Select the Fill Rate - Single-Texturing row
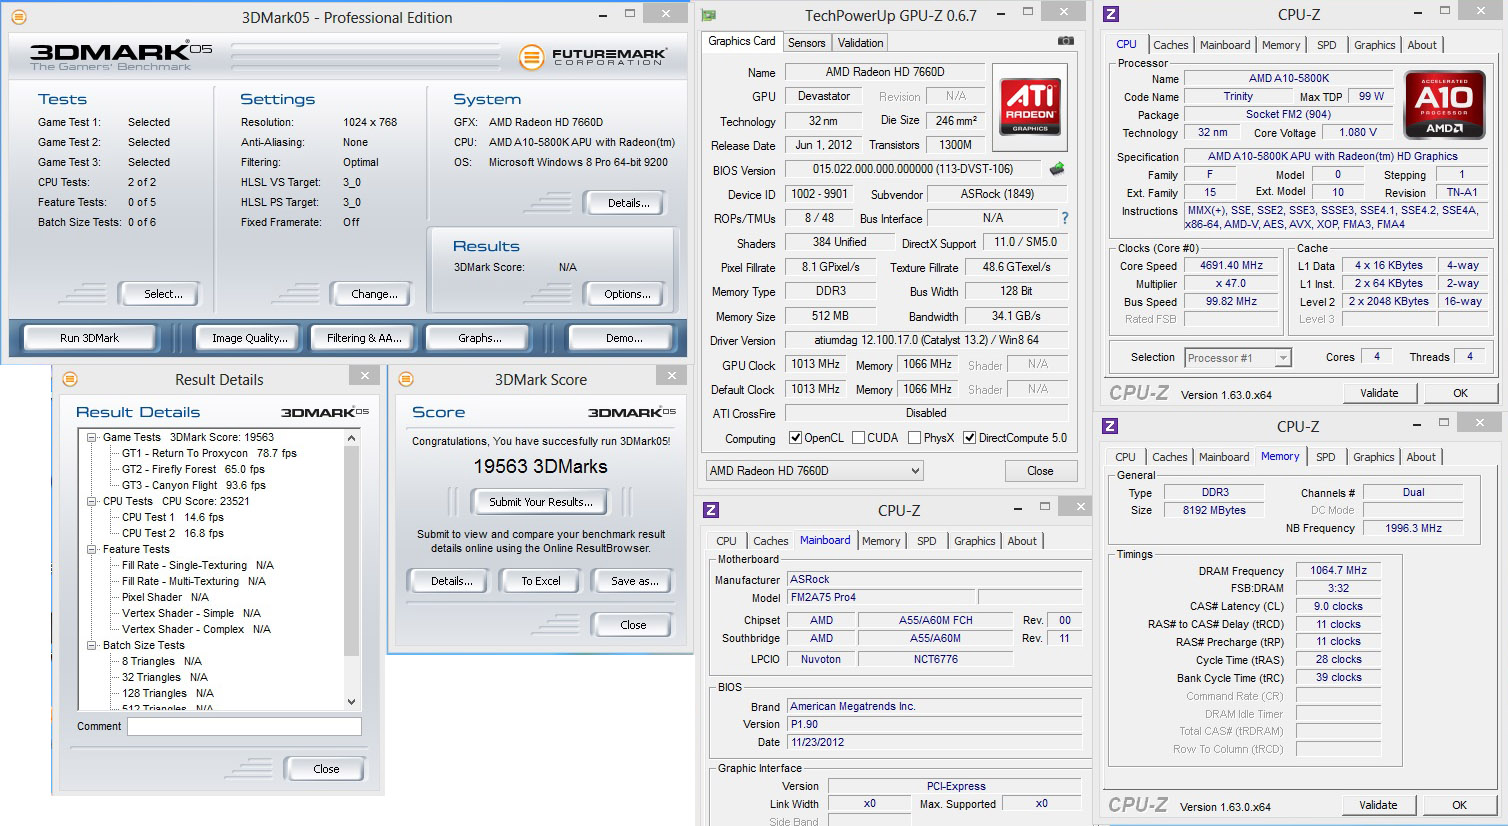The image size is (1508, 826). point(197,565)
